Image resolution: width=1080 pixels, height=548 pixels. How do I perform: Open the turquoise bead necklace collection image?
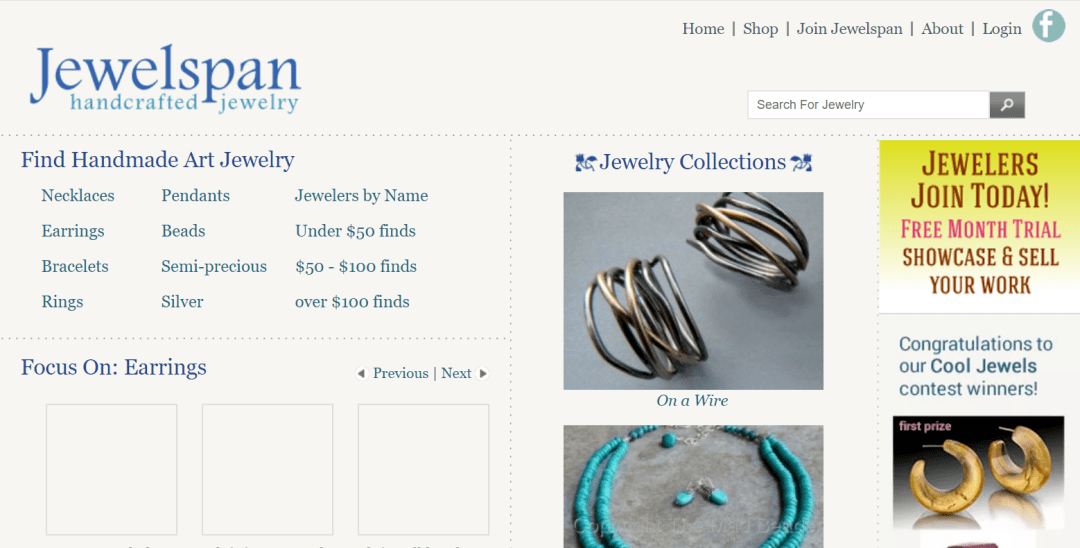click(693, 486)
